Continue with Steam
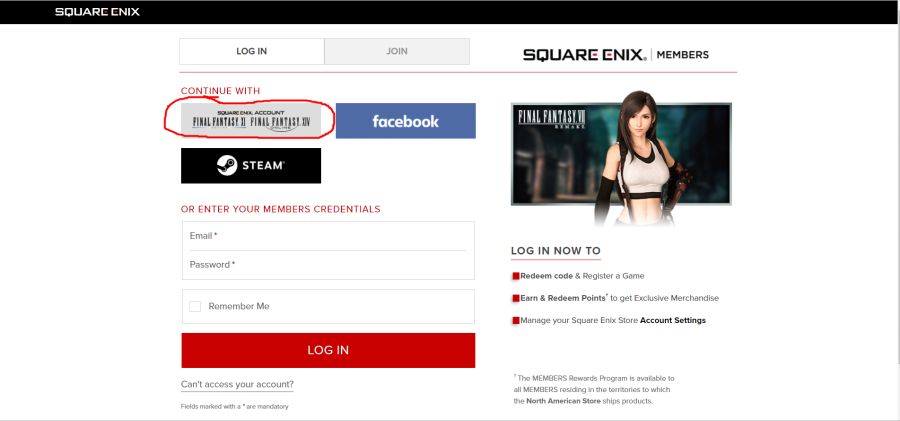 [251, 165]
